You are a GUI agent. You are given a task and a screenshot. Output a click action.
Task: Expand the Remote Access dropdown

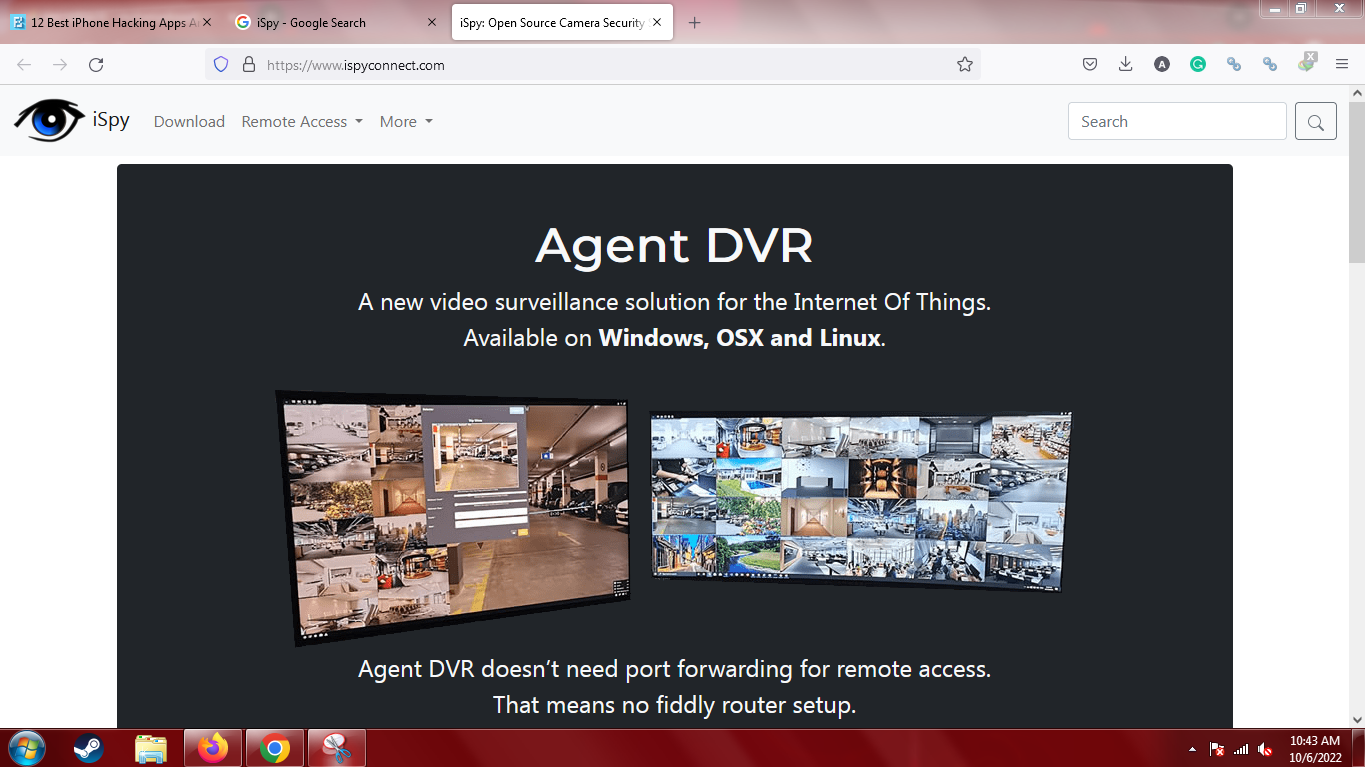302,121
